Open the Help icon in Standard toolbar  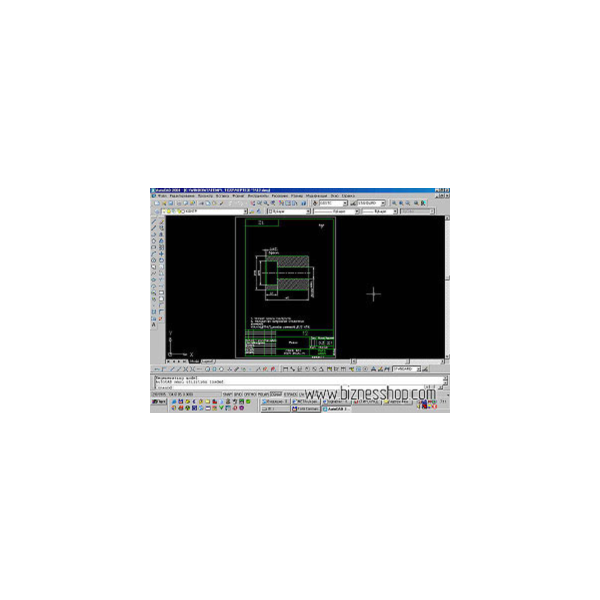tap(304, 203)
